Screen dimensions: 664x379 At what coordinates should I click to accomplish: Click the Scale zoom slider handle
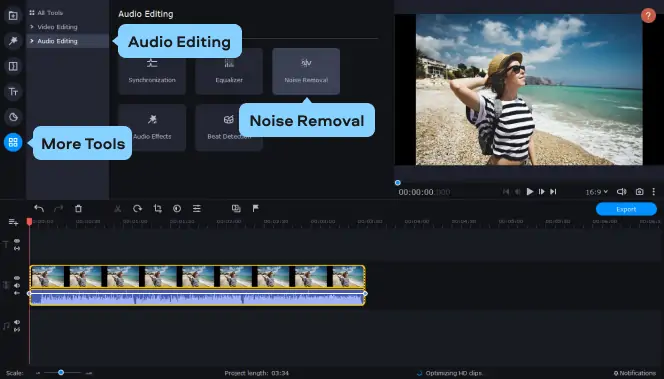pyautogui.click(x=61, y=373)
